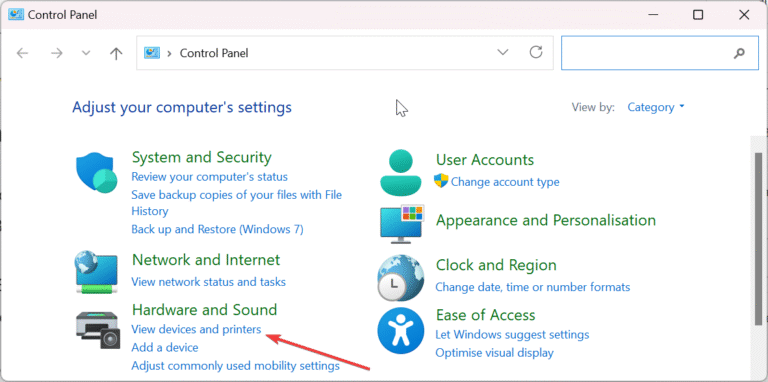The height and width of the screenshot is (382, 768).
Task: Click the chevron before Control Panel path
Action: pyautogui.click(x=169, y=53)
